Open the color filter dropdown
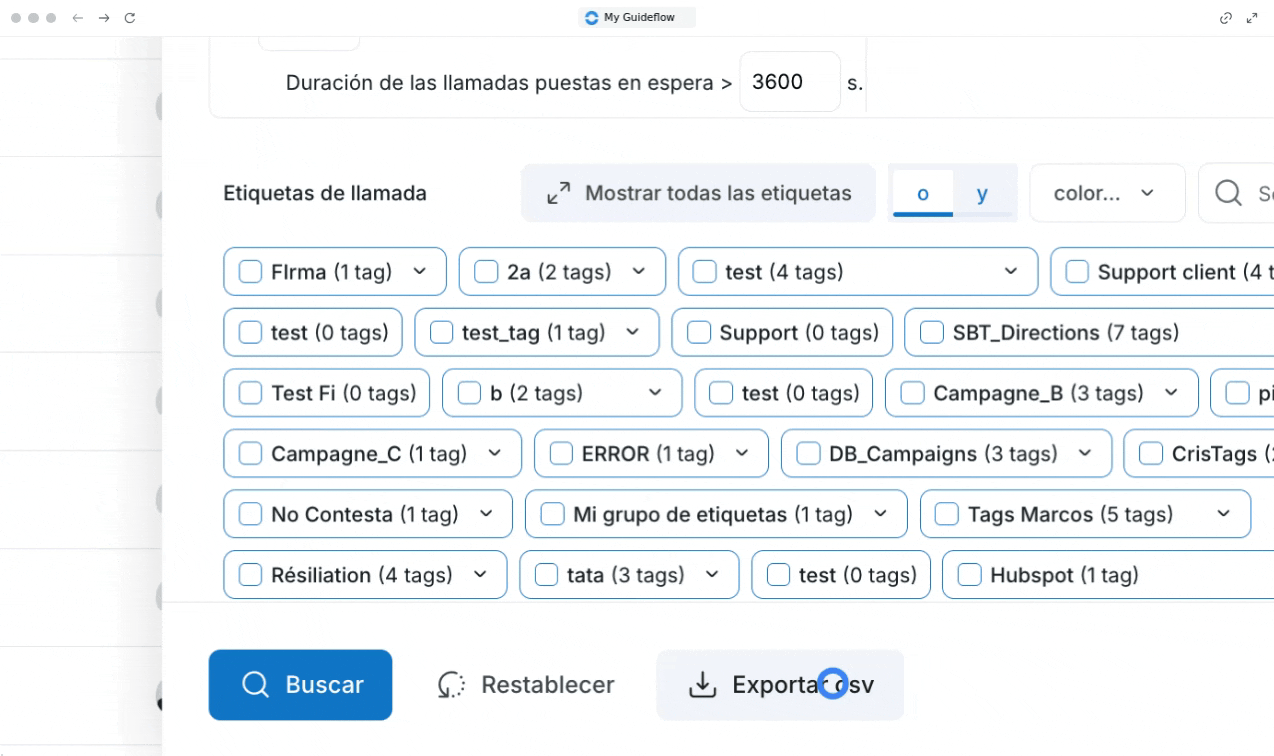Screen dimensions: 1274x756 [x=1106, y=193]
